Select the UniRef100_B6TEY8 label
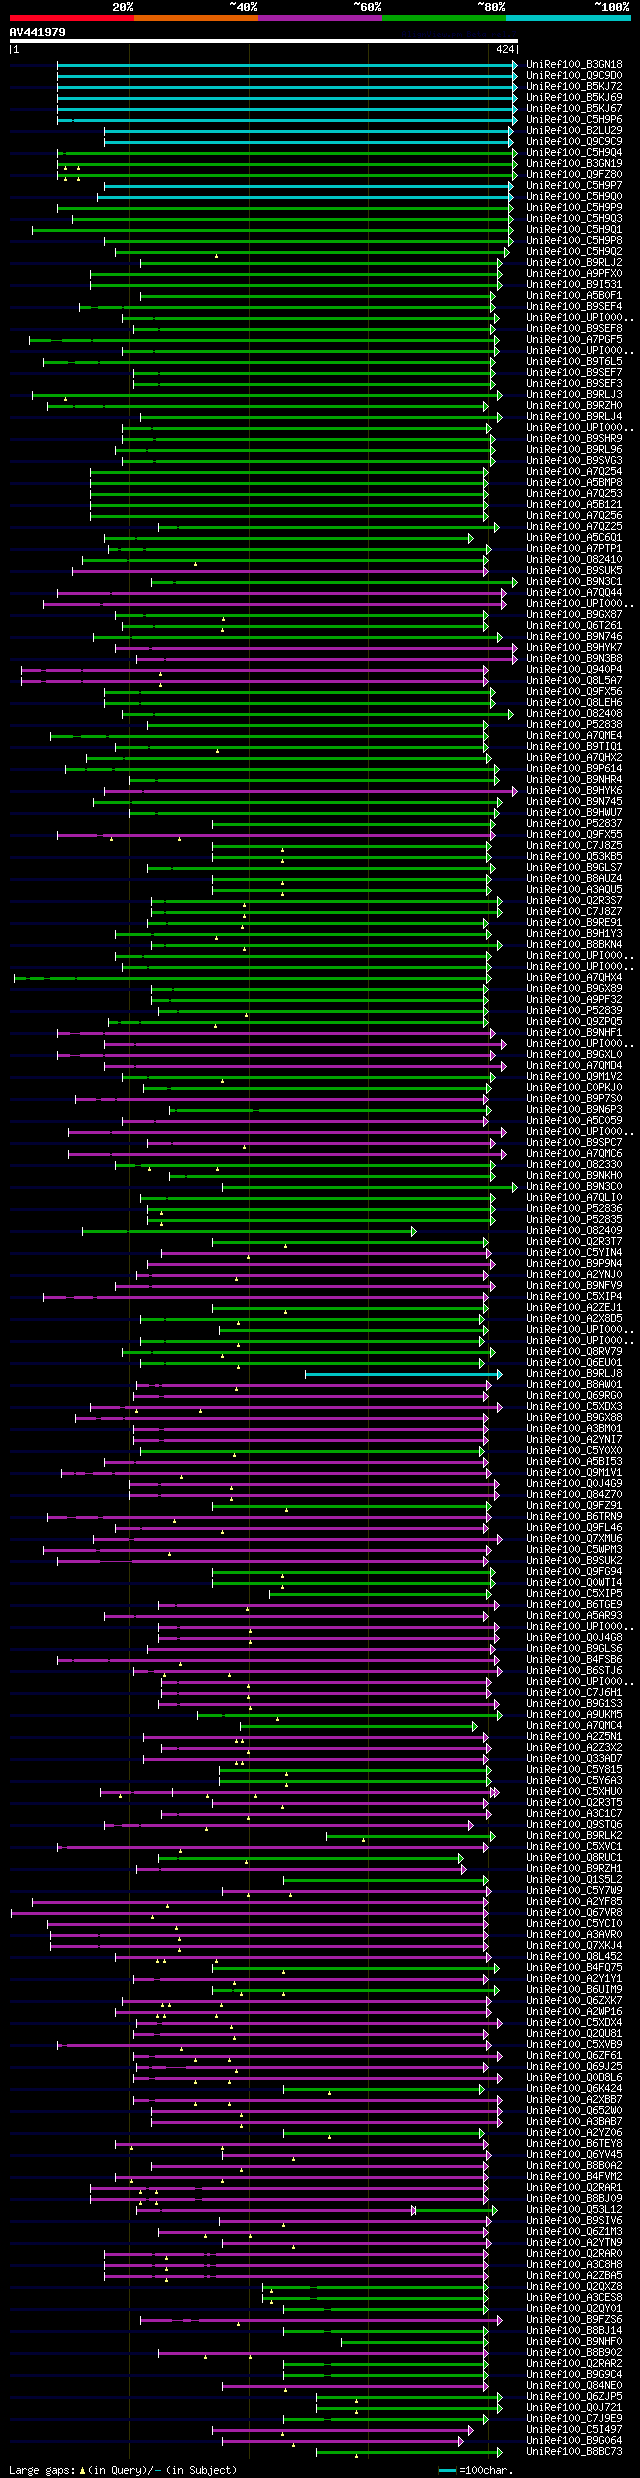 click(x=574, y=2144)
